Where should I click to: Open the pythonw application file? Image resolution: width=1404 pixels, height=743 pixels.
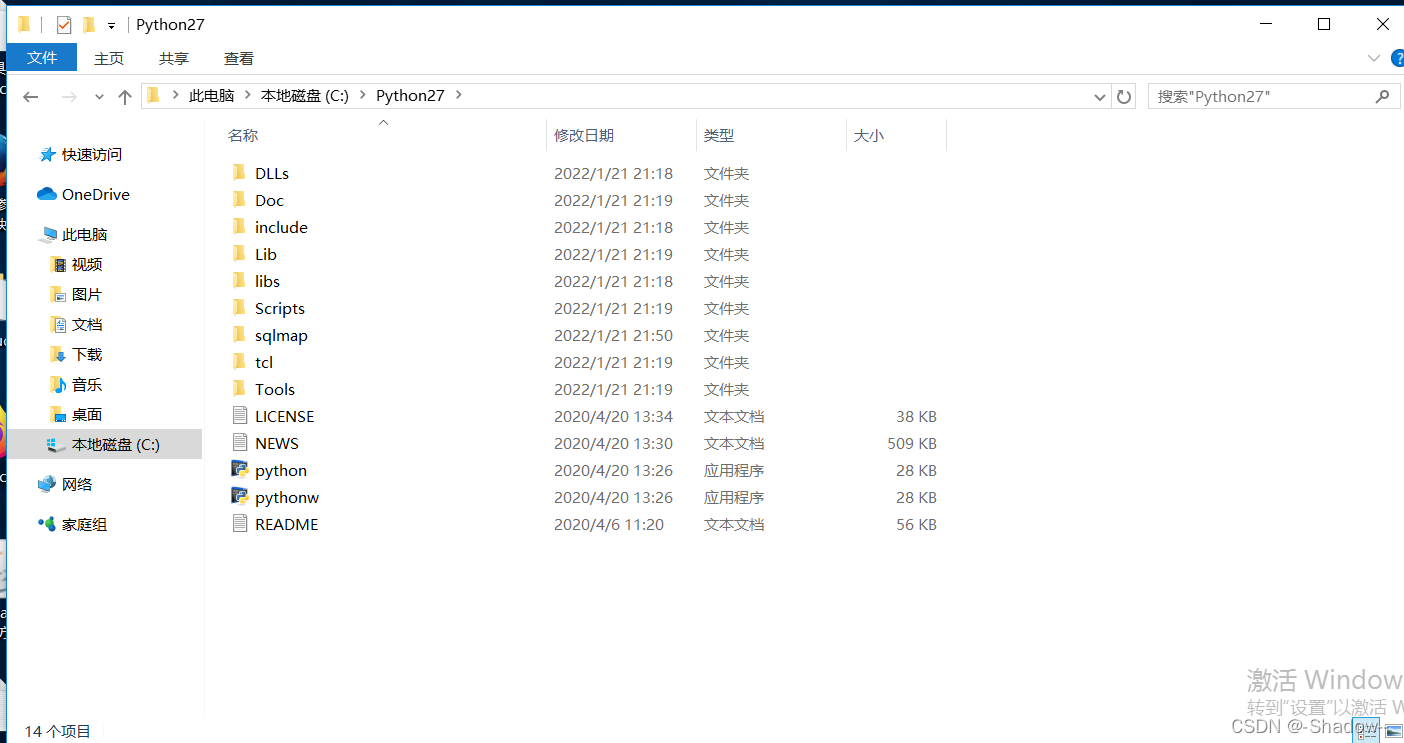click(x=288, y=497)
